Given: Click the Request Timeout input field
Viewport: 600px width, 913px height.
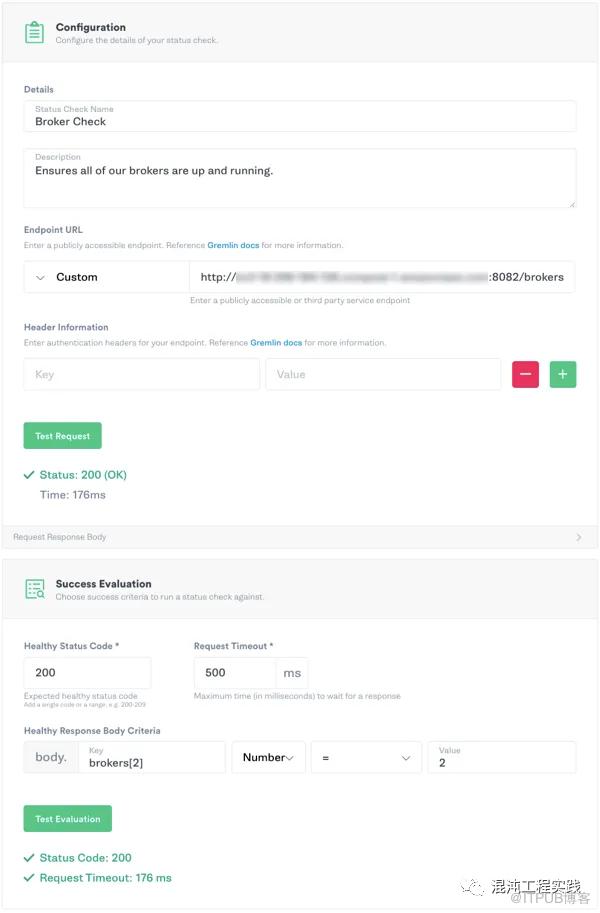Looking at the screenshot, I should point(235,673).
